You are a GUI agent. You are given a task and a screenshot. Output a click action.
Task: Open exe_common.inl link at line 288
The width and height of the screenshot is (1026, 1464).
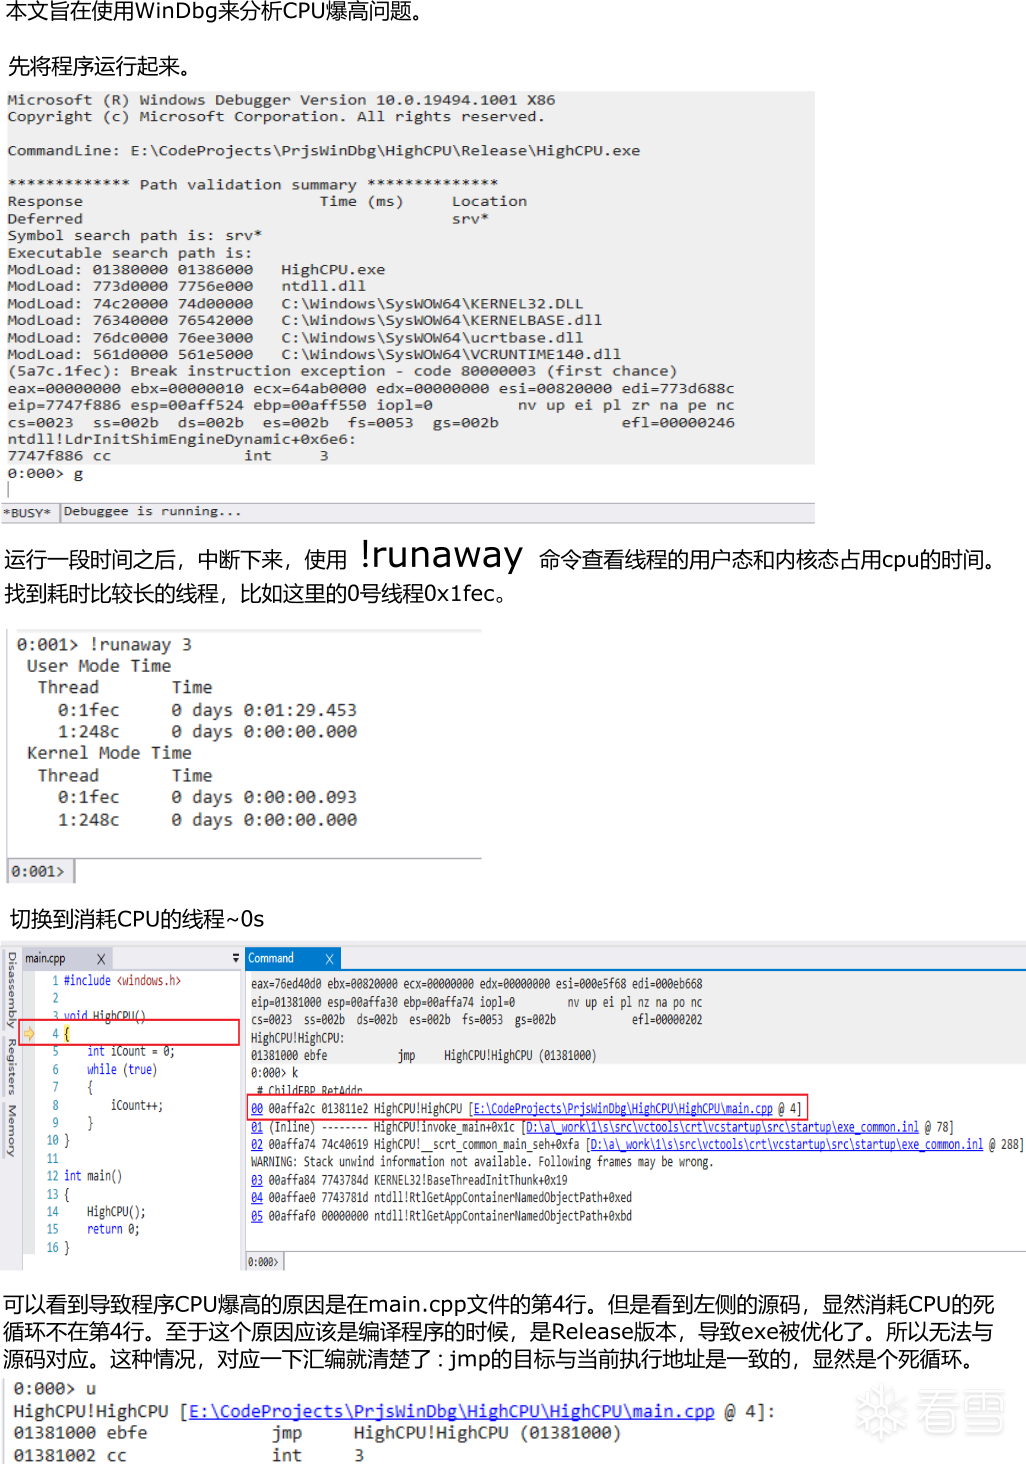click(x=788, y=1144)
